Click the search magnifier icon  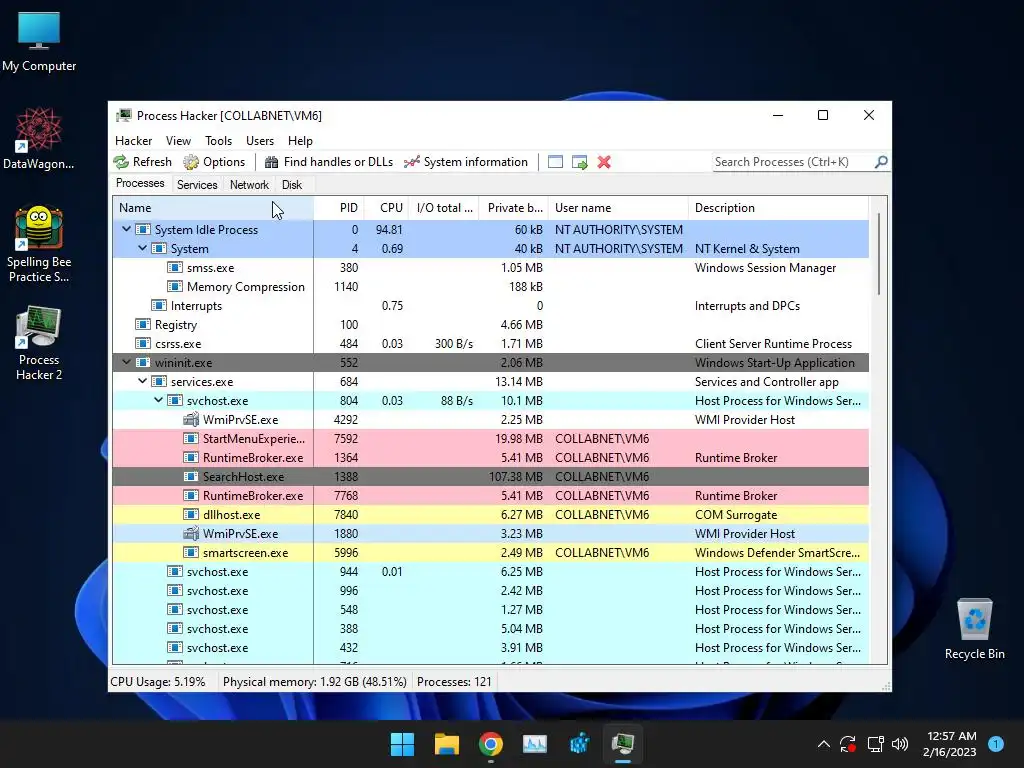pyautogui.click(x=881, y=161)
